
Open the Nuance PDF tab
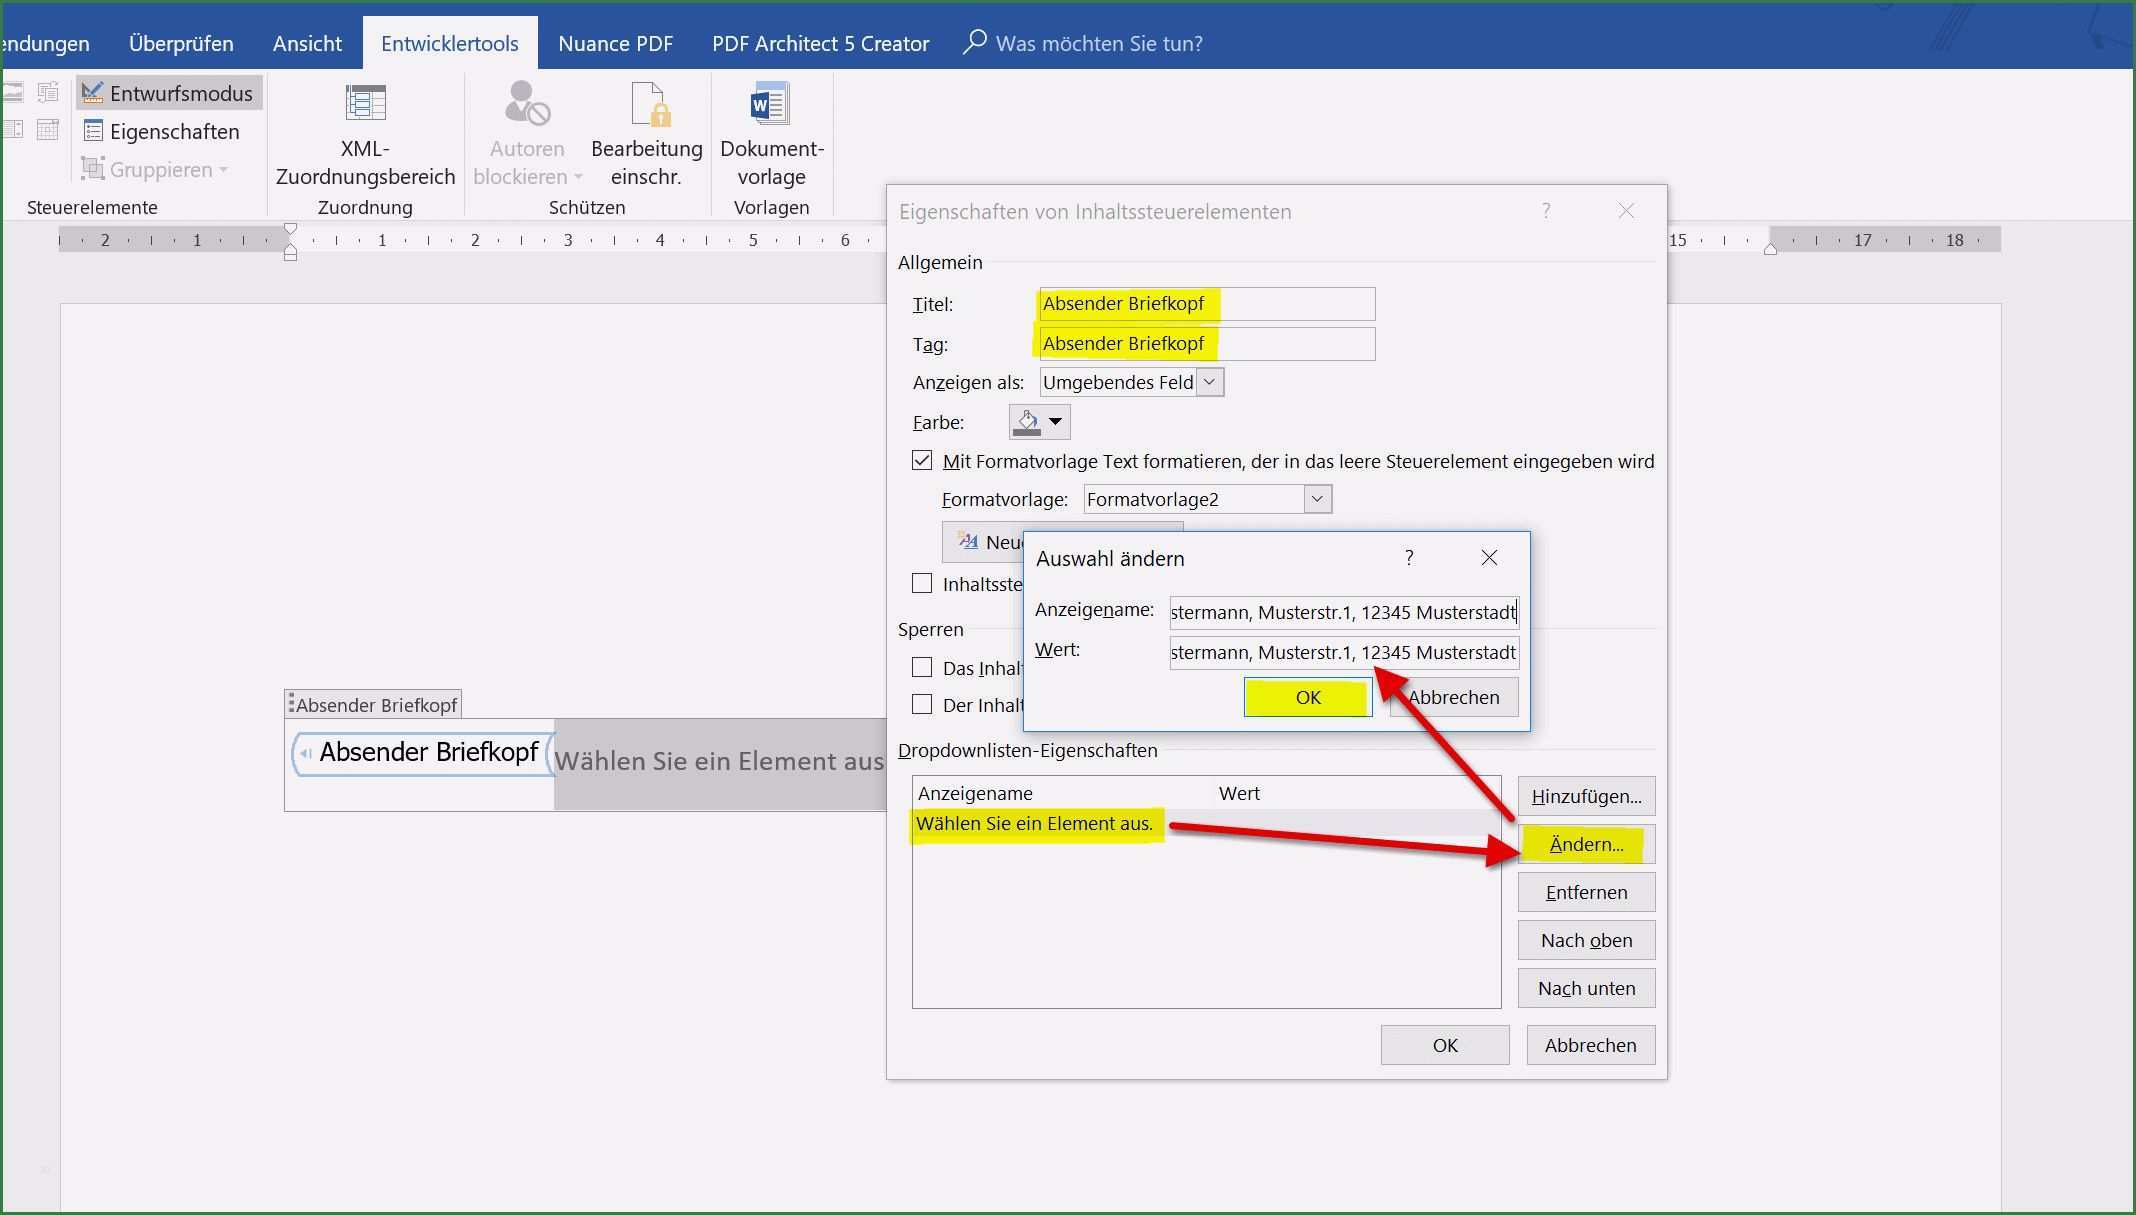coord(615,43)
